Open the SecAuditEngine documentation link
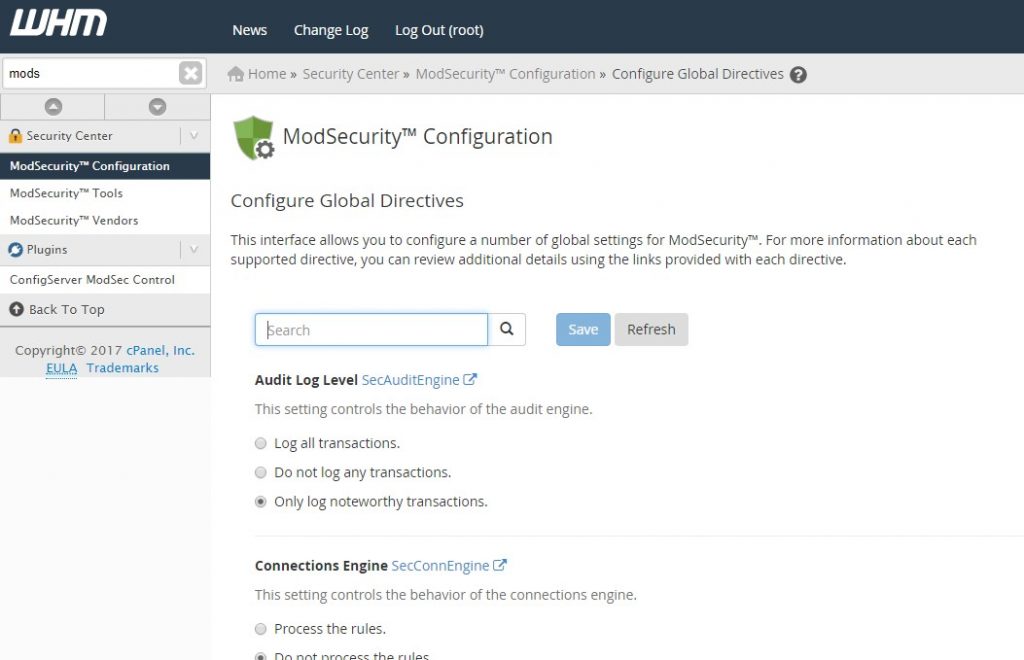The height and width of the screenshot is (660, 1024). 411,380
